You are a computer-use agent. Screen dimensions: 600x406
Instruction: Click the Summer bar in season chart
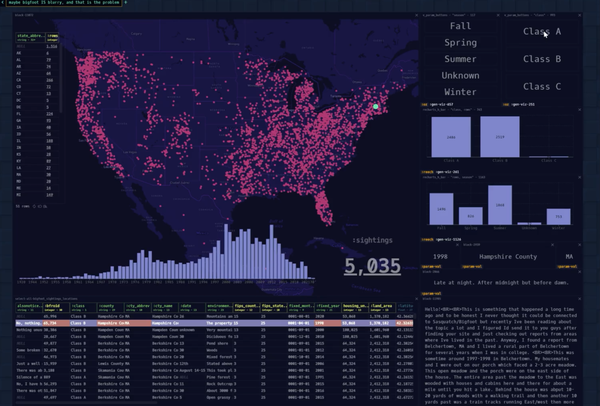coord(500,205)
